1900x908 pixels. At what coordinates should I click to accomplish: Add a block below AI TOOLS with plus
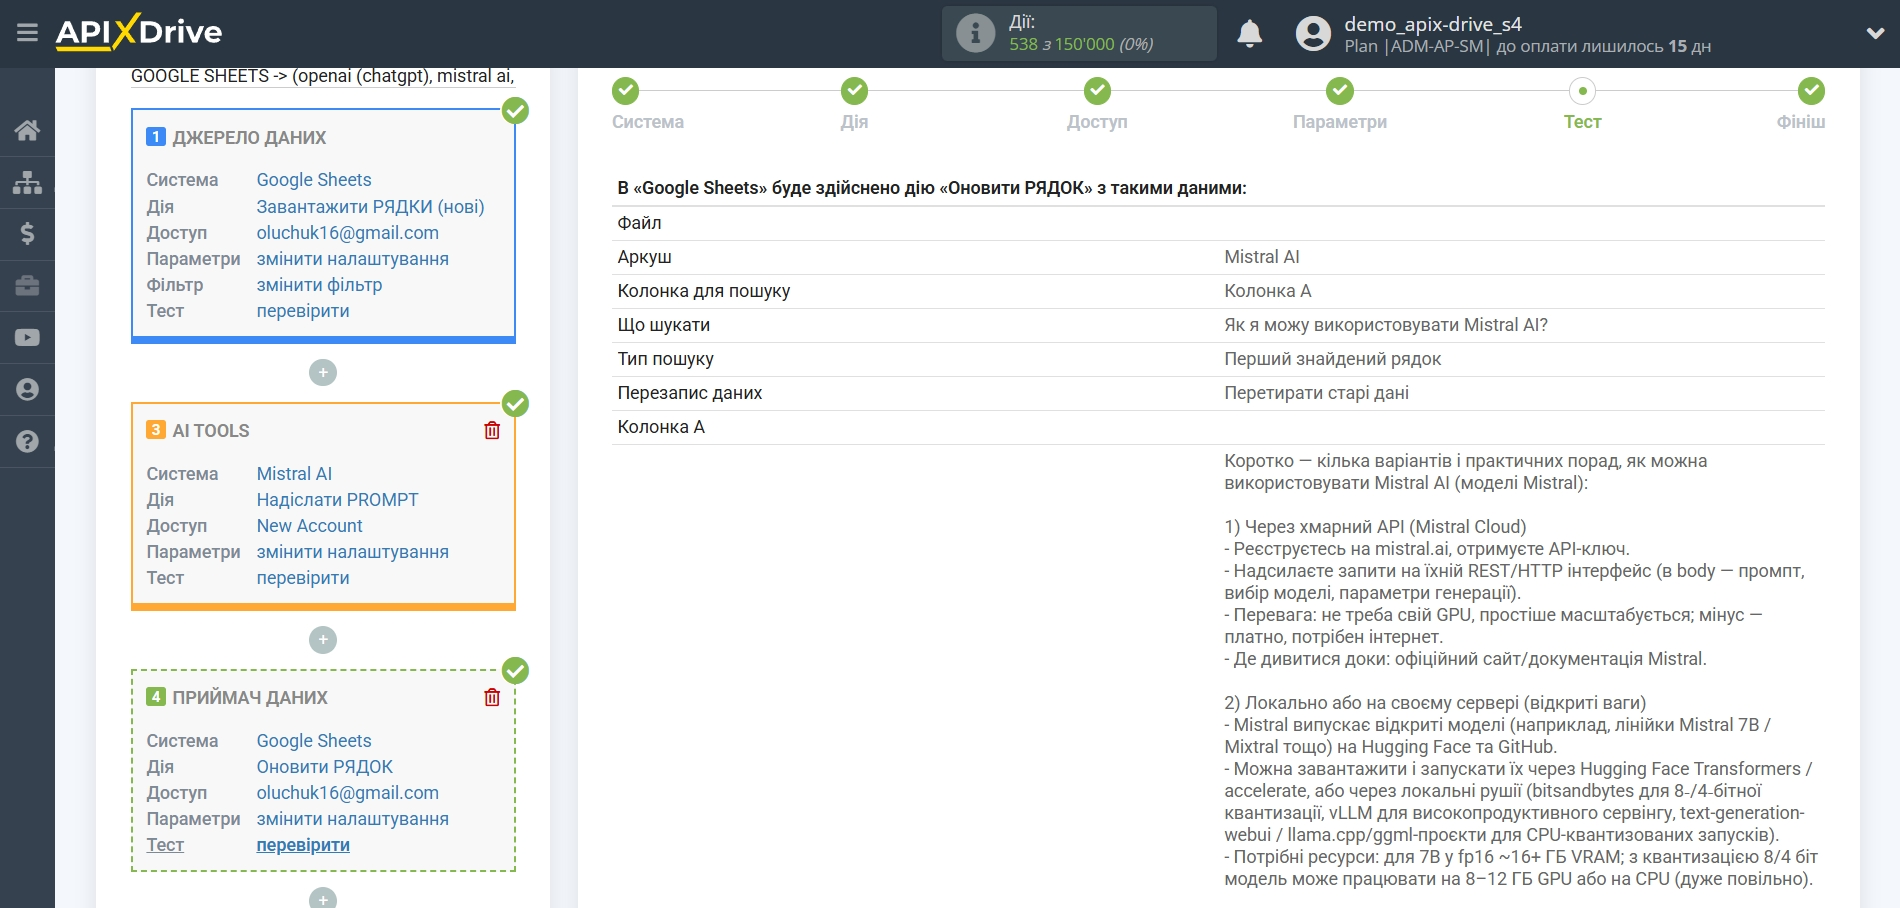[x=323, y=640]
